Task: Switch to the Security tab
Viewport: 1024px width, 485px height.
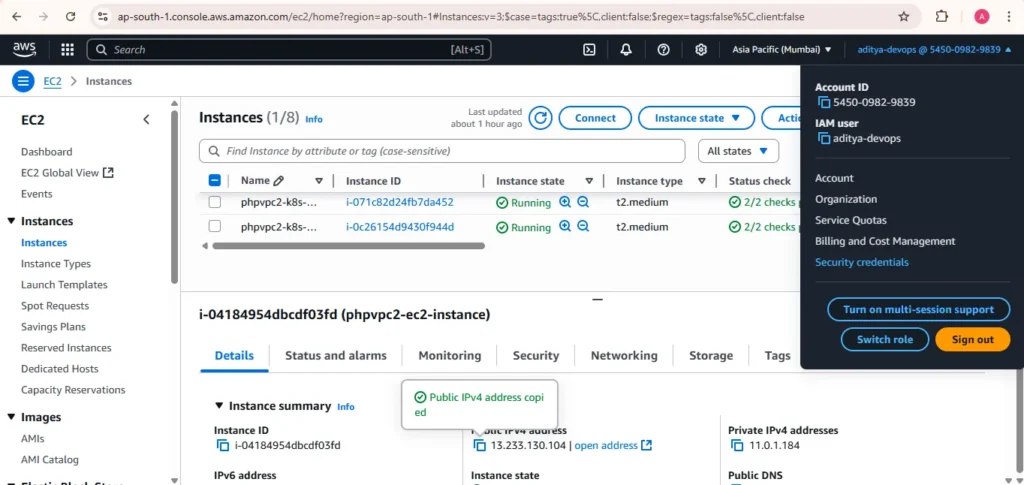Action: coord(535,355)
